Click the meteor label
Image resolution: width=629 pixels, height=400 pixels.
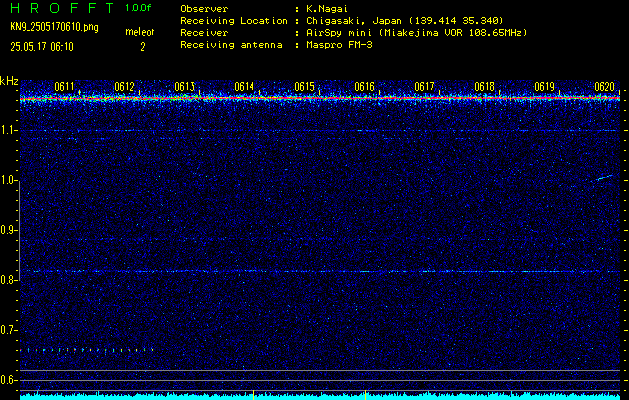click(140, 32)
